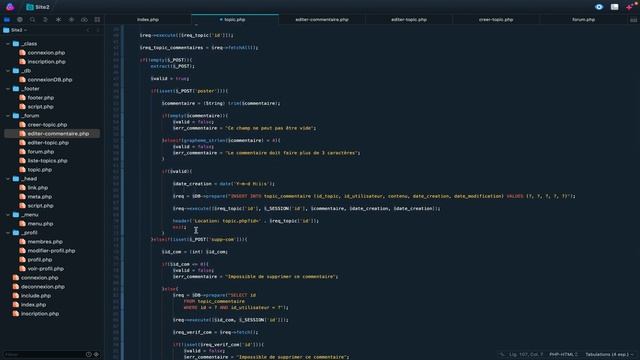This screenshot has width=640, height=360.
Task: Open modifier-profil.php in the file tree
Action: tap(51, 251)
